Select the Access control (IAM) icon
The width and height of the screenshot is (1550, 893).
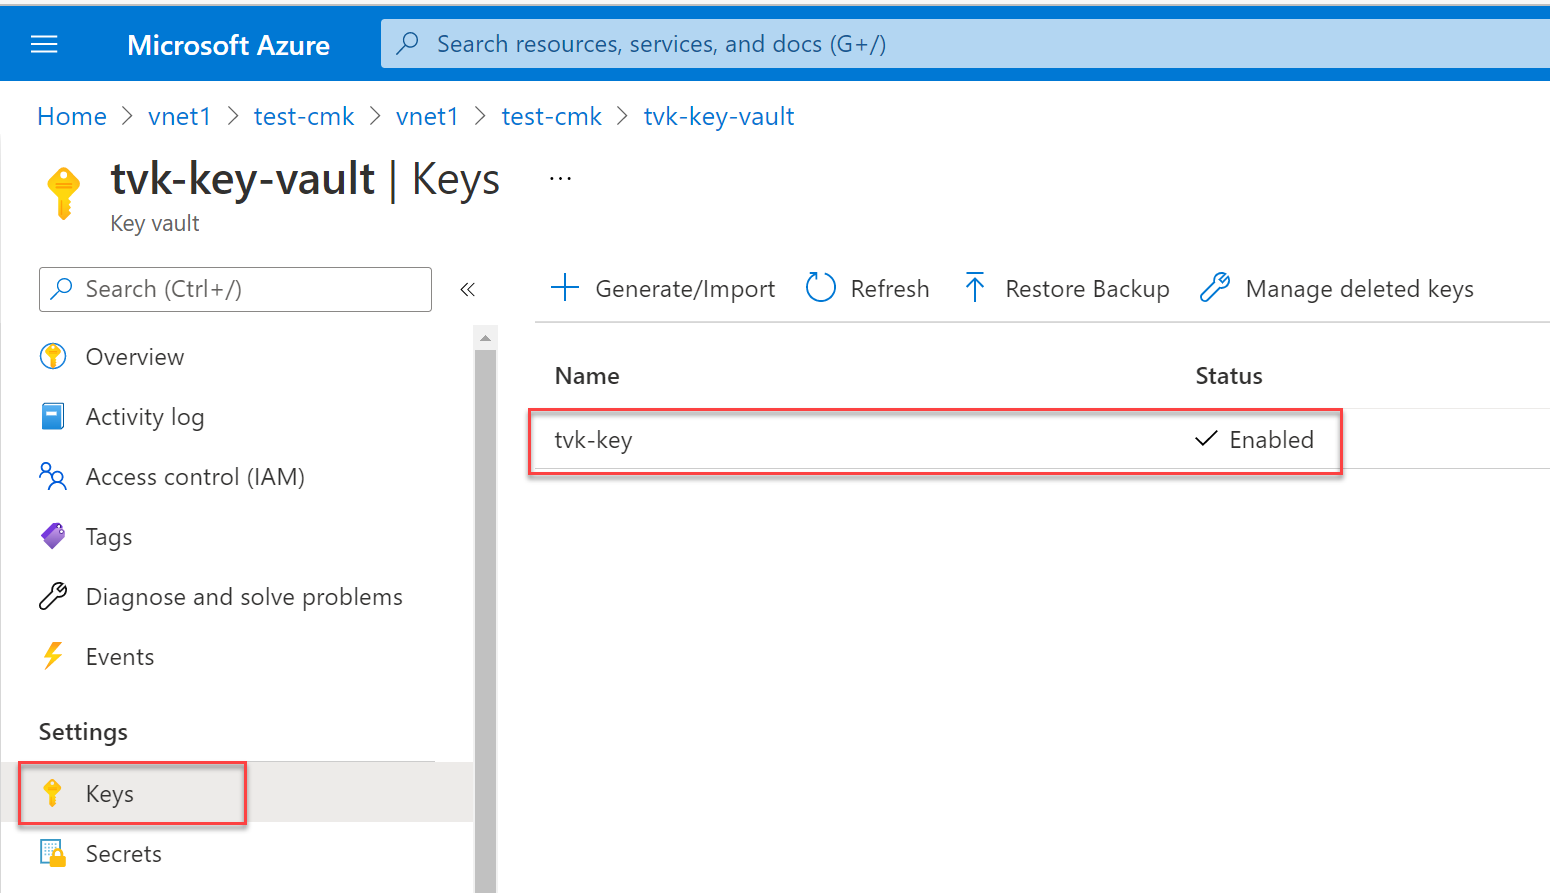[x=52, y=476]
